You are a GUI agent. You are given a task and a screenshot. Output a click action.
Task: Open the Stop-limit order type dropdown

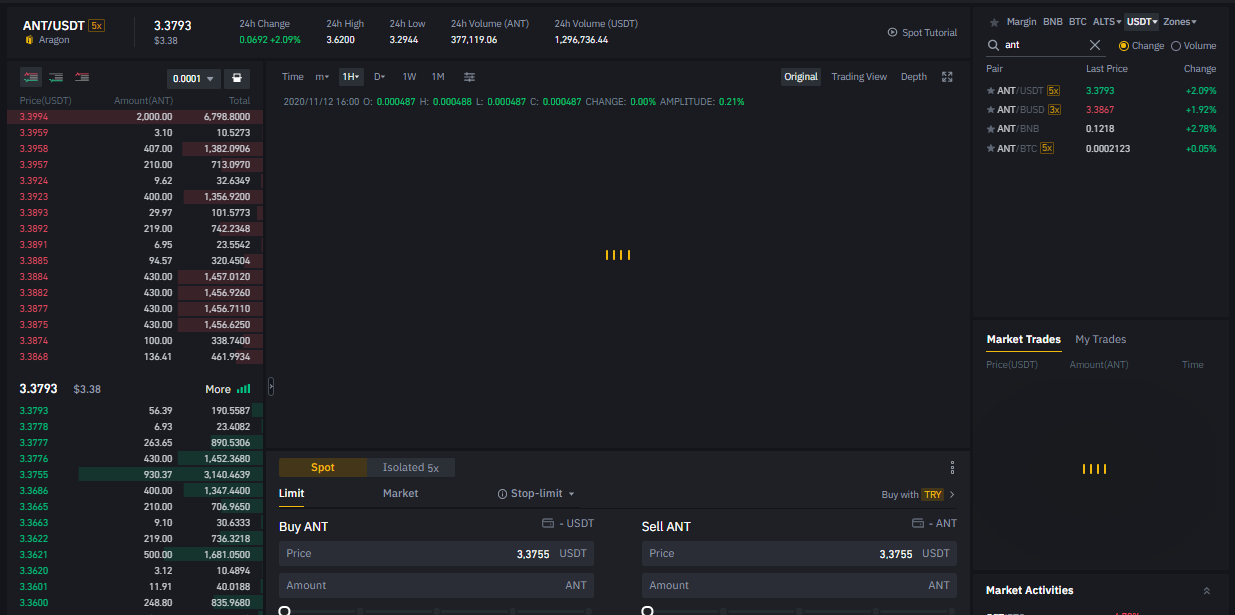point(544,494)
